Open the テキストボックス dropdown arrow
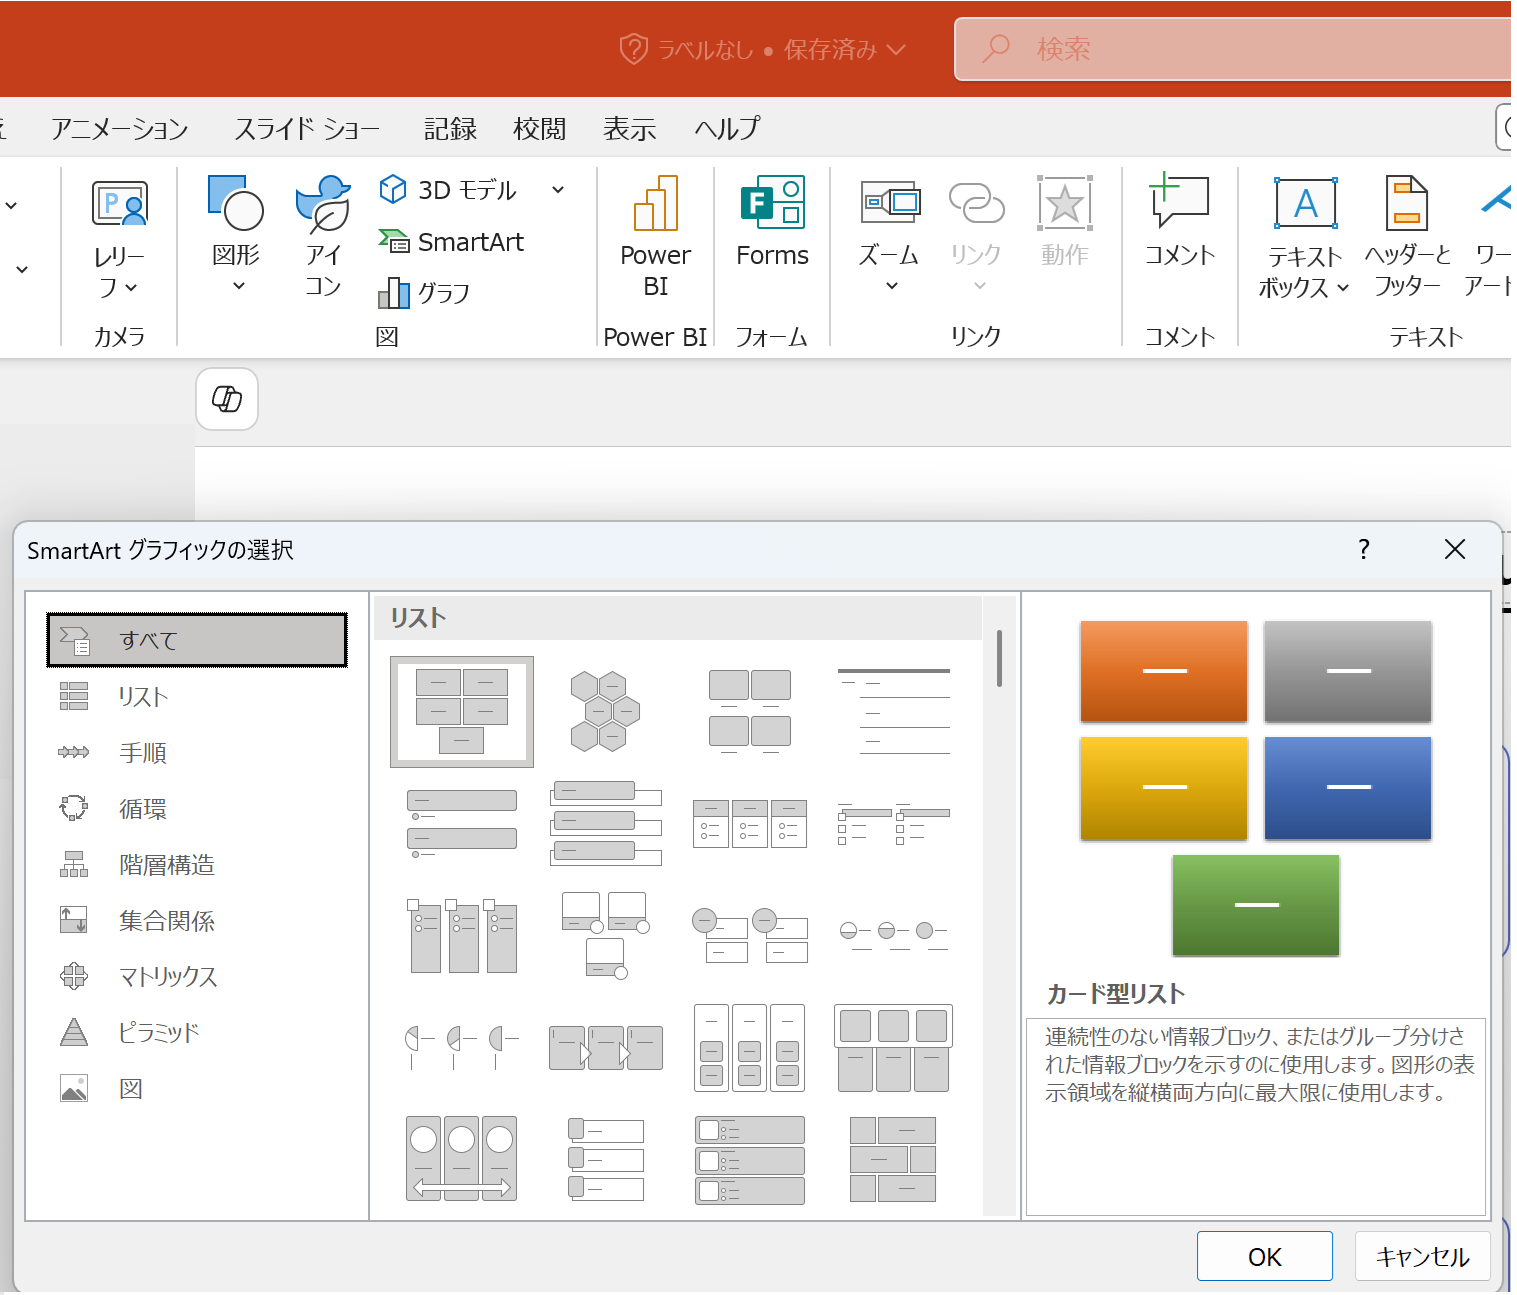Image resolution: width=1517 pixels, height=1295 pixels. (1343, 288)
